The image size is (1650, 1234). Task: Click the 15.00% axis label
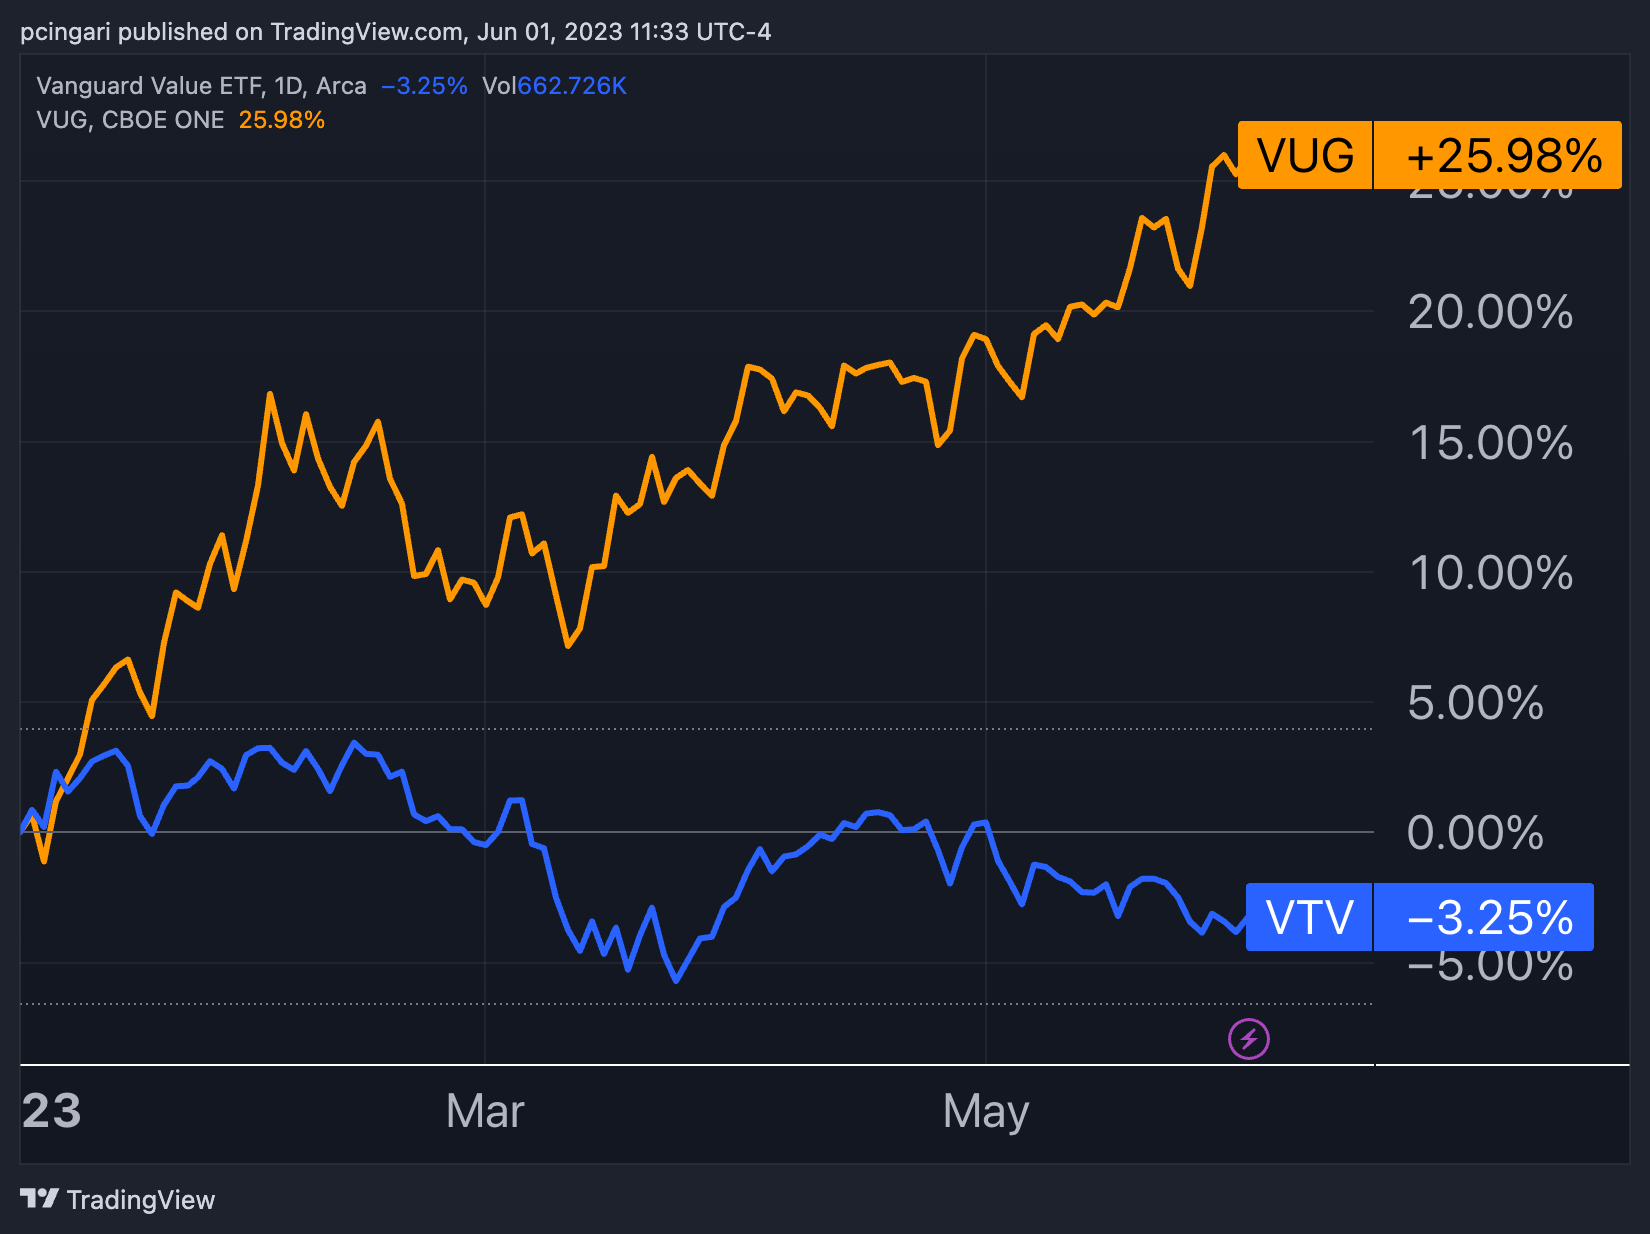[x=1490, y=442]
